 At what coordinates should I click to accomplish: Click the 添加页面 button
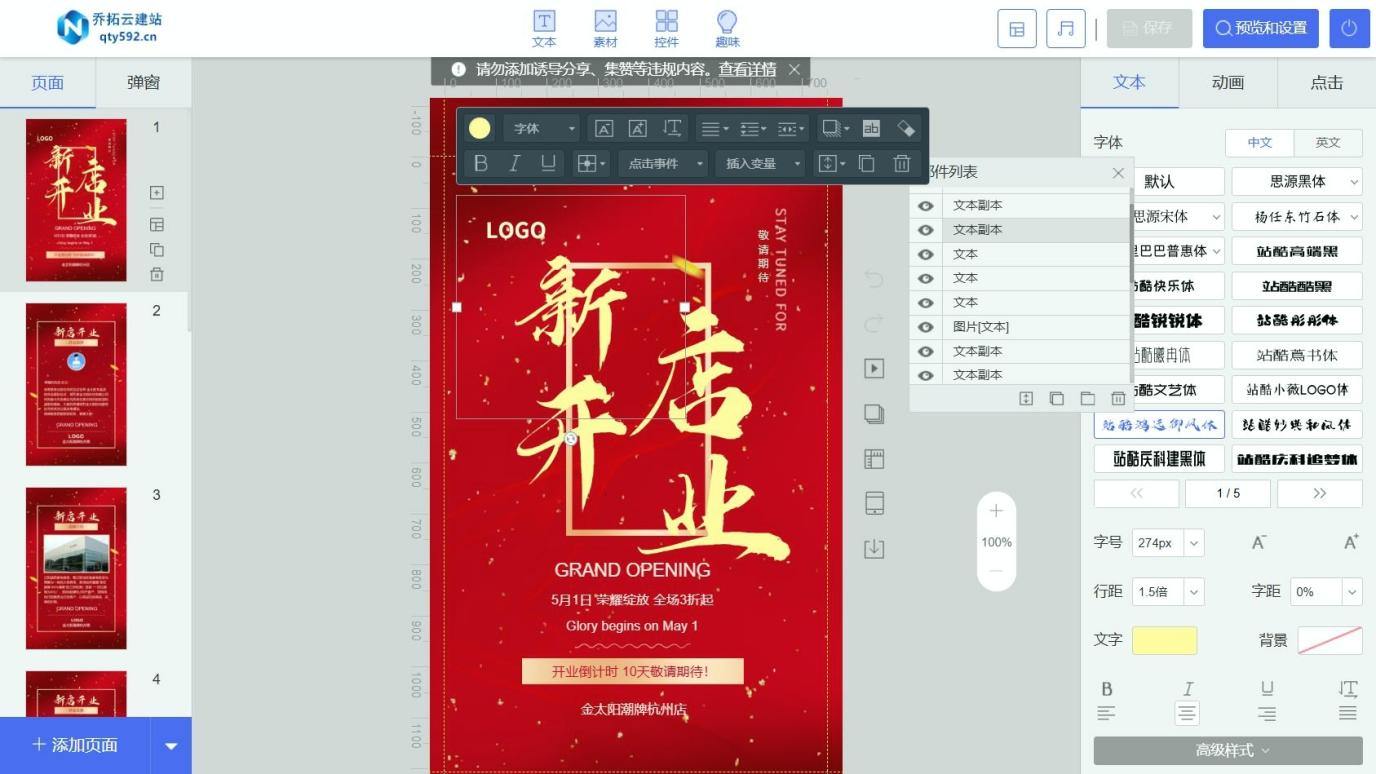(x=75, y=745)
